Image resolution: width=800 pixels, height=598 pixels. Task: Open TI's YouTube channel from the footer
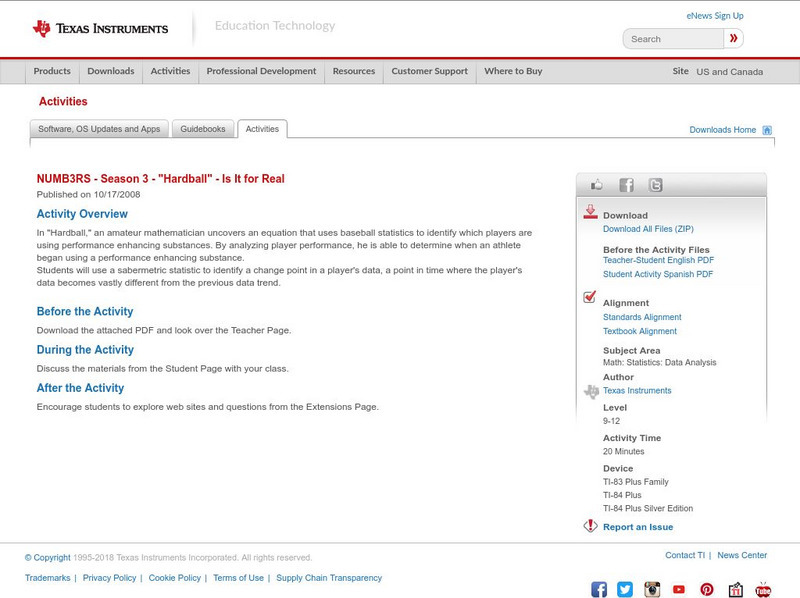(x=678, y=590)
